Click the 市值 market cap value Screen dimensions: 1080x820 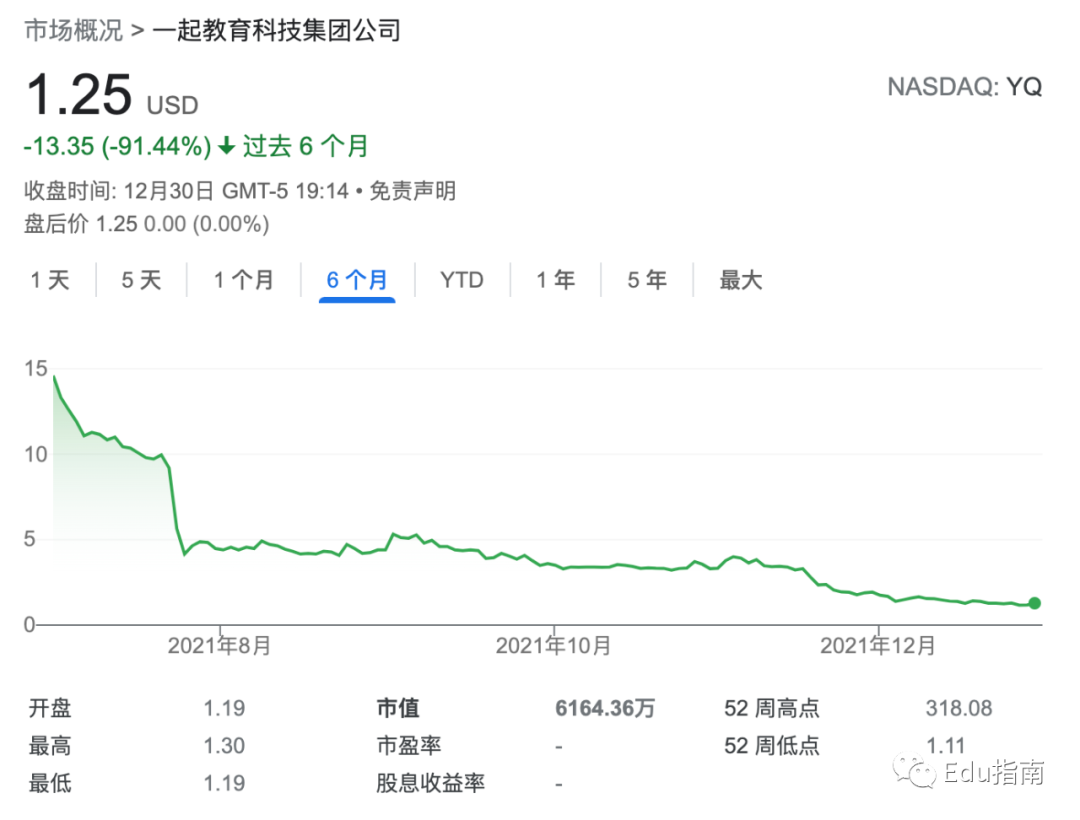[605, 708]
